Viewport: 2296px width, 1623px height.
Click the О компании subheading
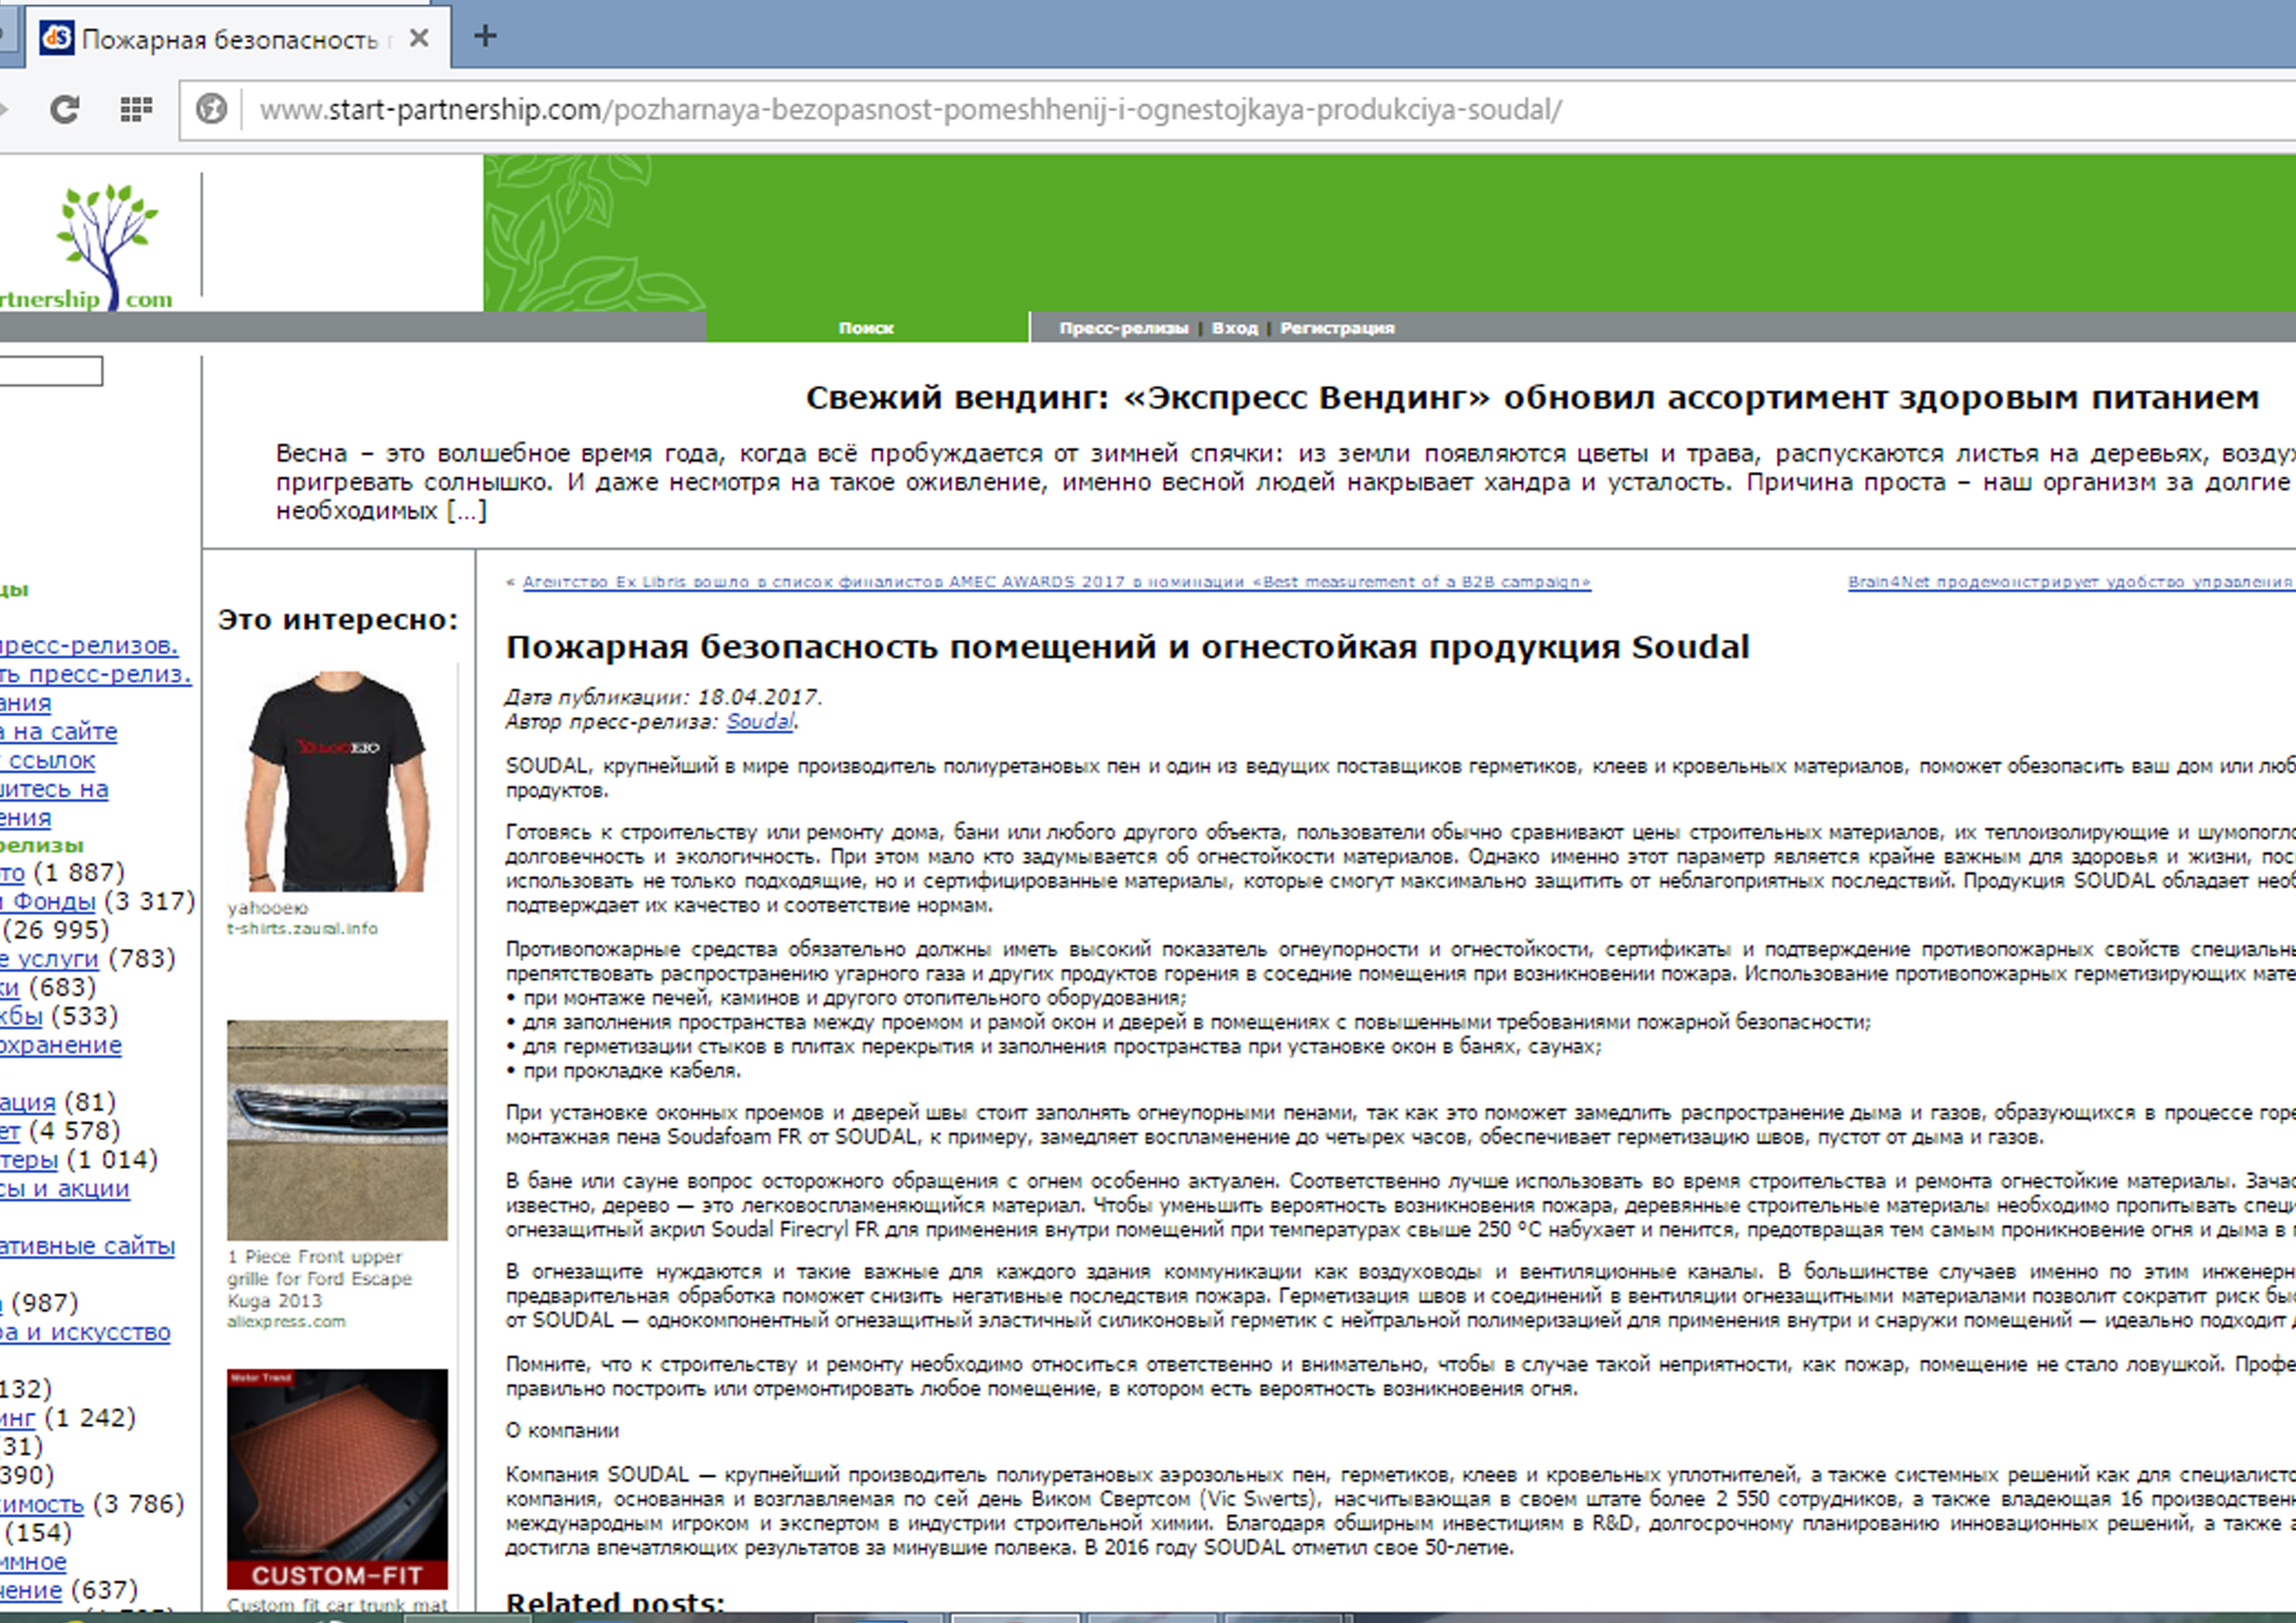562,1430
